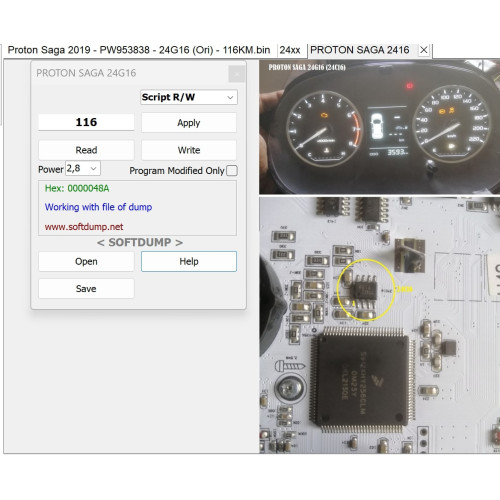This screenshot has width=500, height=500.
Task: Click the Read button
Action: point(86,150)
